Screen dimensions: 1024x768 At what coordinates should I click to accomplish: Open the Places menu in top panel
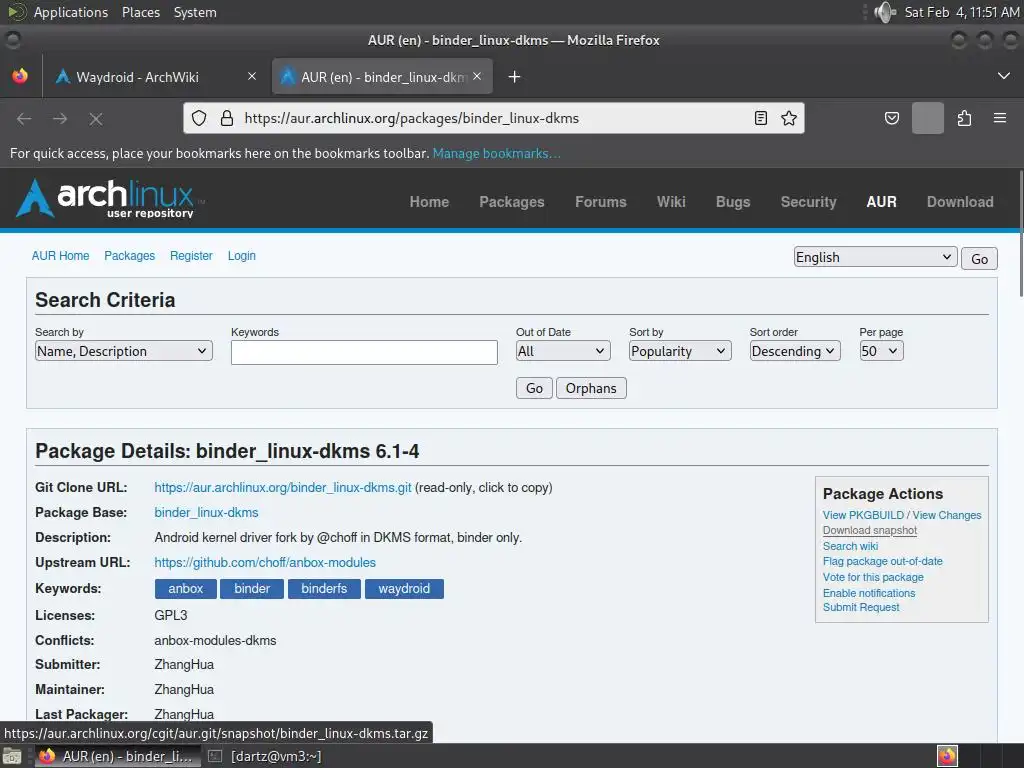tap(141, 12)
